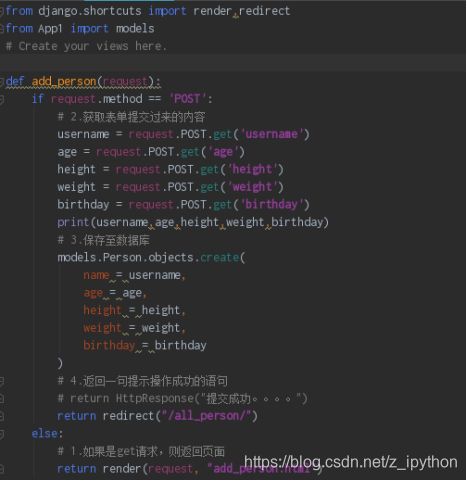Screen dimensions: 467x481
Task: Click the function name 'add_person'
Action: (x=64, y=81)
